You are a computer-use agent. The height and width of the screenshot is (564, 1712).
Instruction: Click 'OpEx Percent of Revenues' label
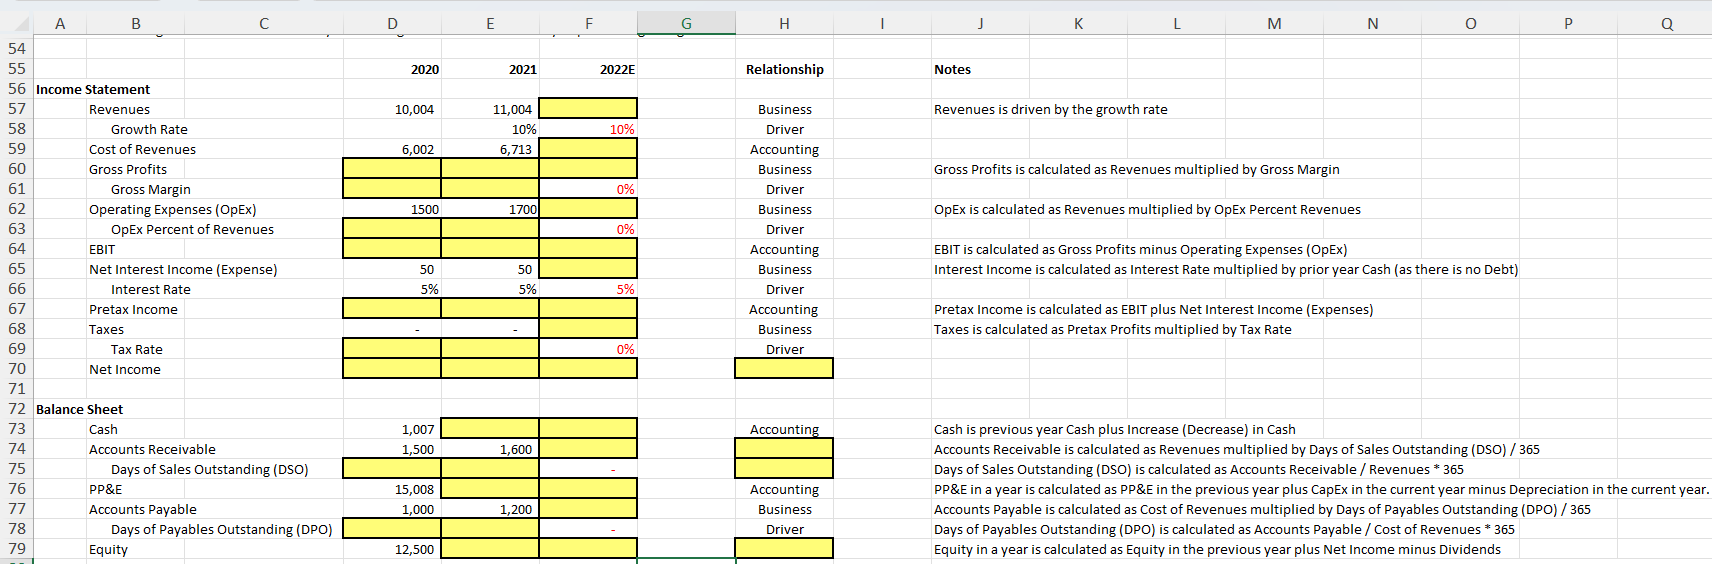(x=192, y=229)
